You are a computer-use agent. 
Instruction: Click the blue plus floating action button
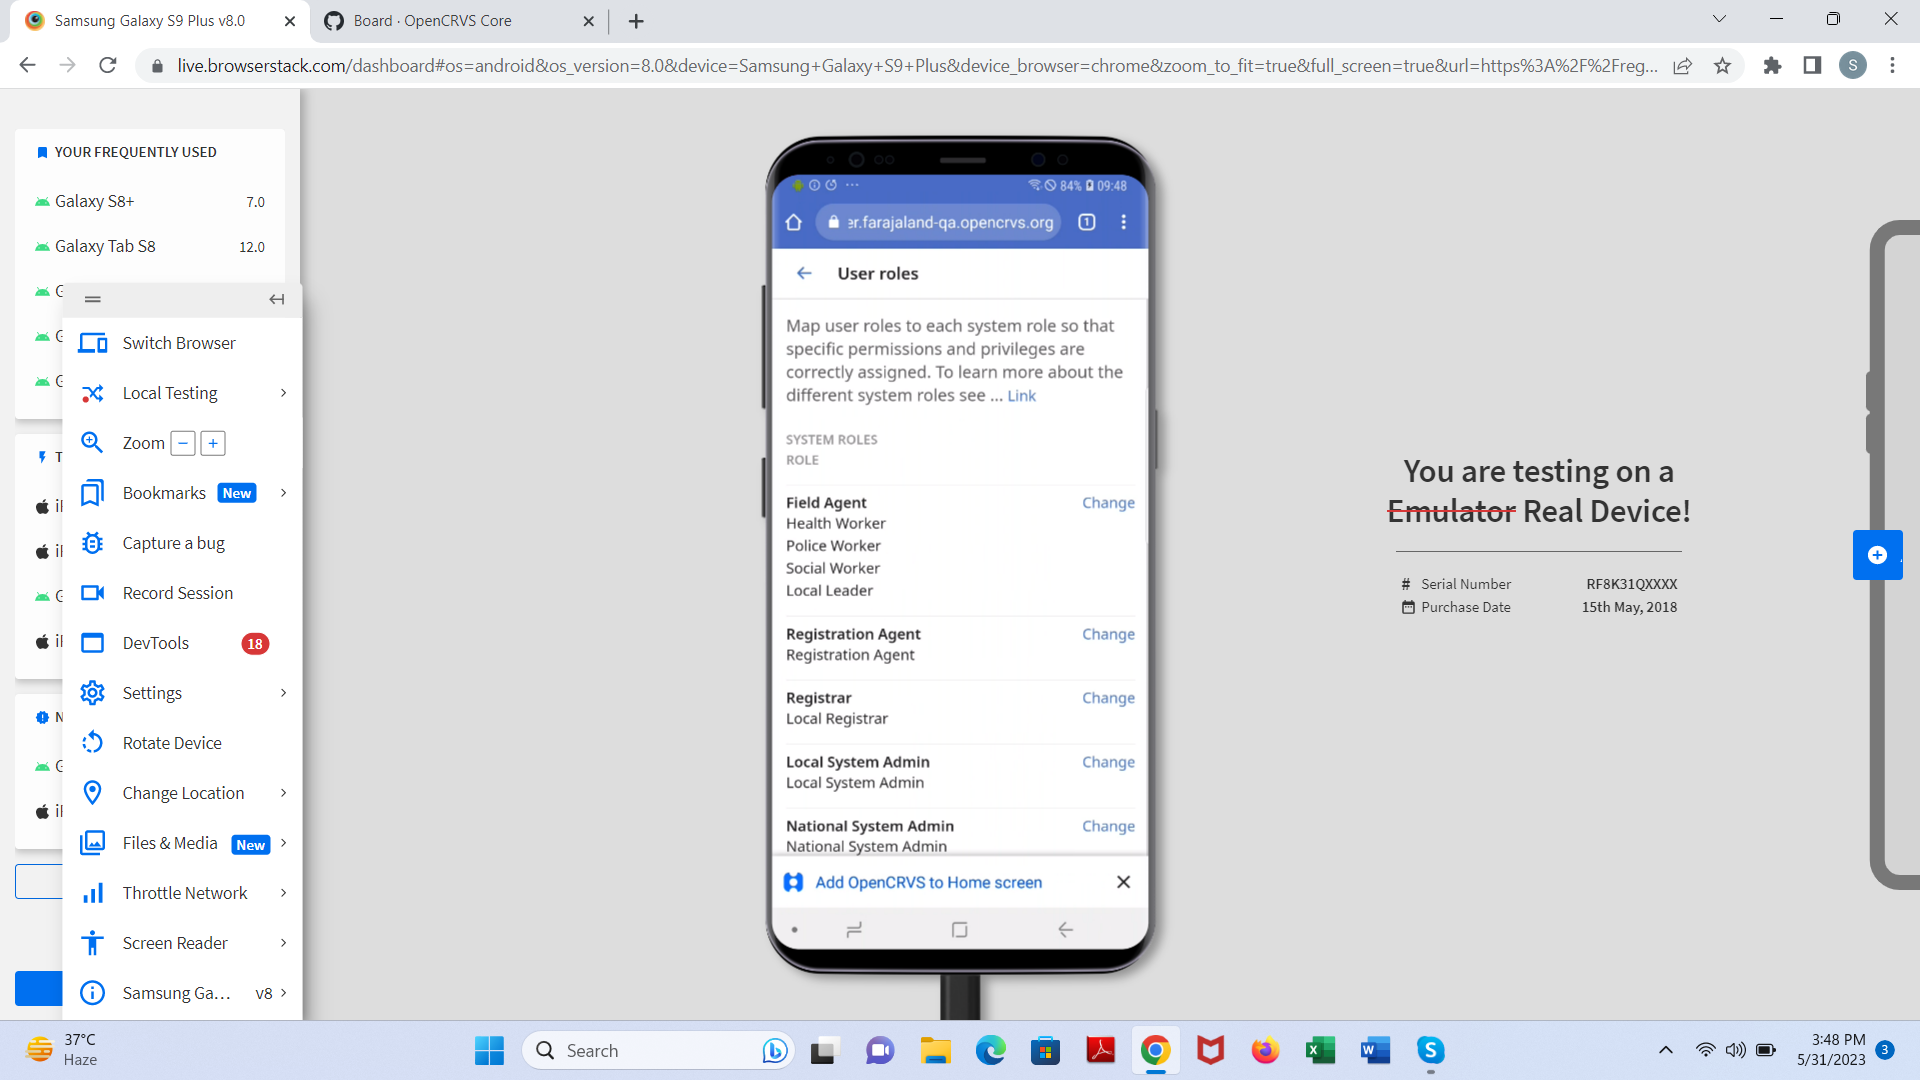tap(1878, 555)
